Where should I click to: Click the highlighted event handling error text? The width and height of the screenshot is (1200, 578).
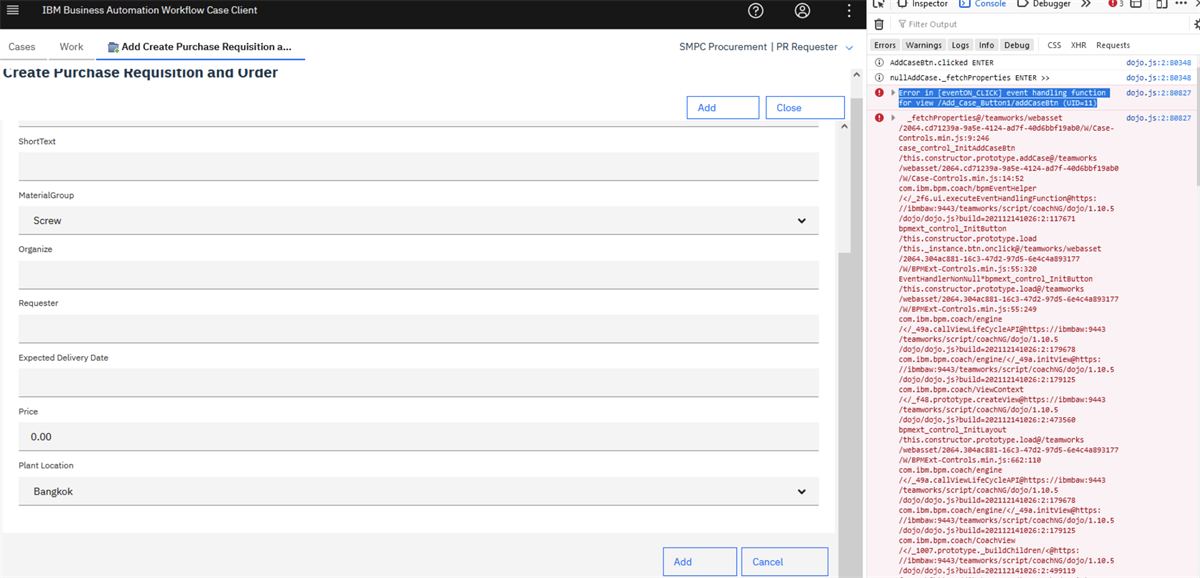click(1003, 97)
